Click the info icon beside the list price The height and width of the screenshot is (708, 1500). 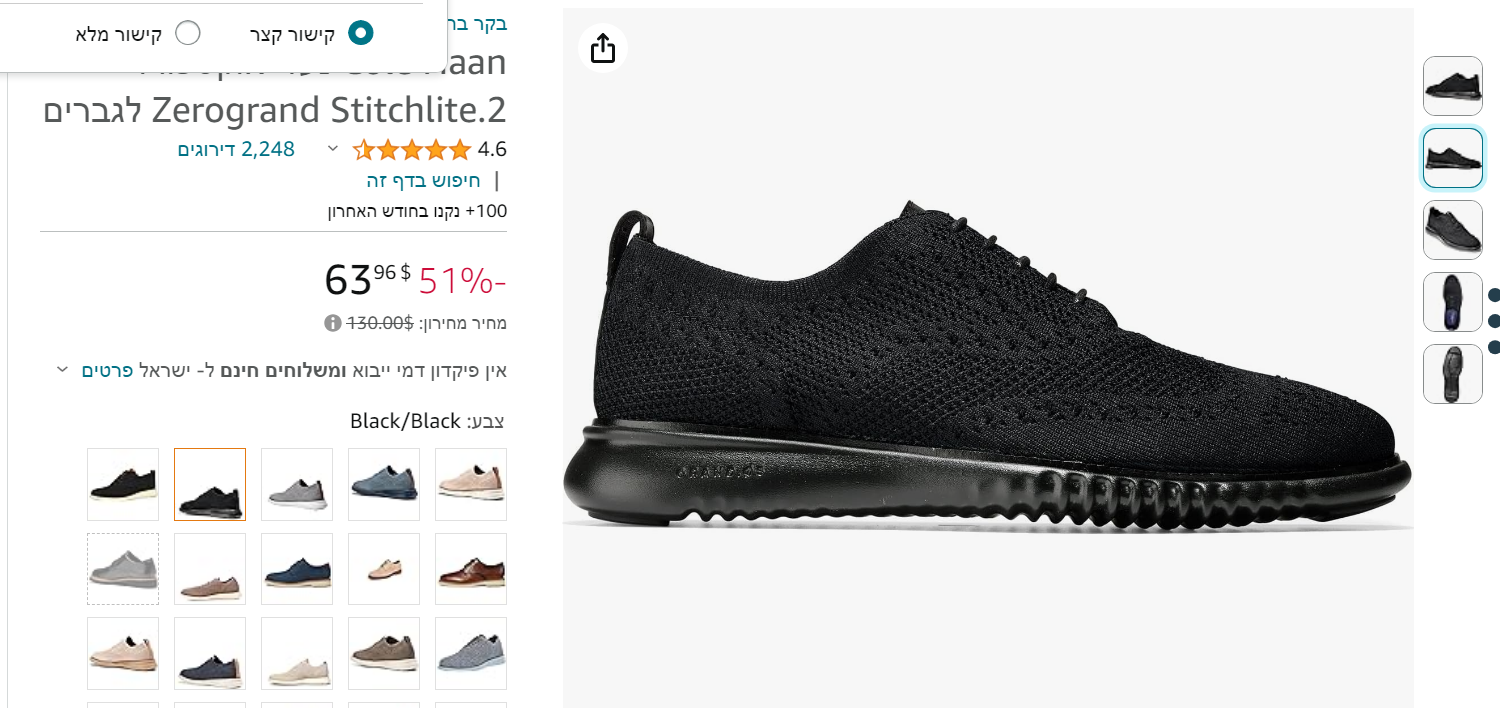coord(333,323)
